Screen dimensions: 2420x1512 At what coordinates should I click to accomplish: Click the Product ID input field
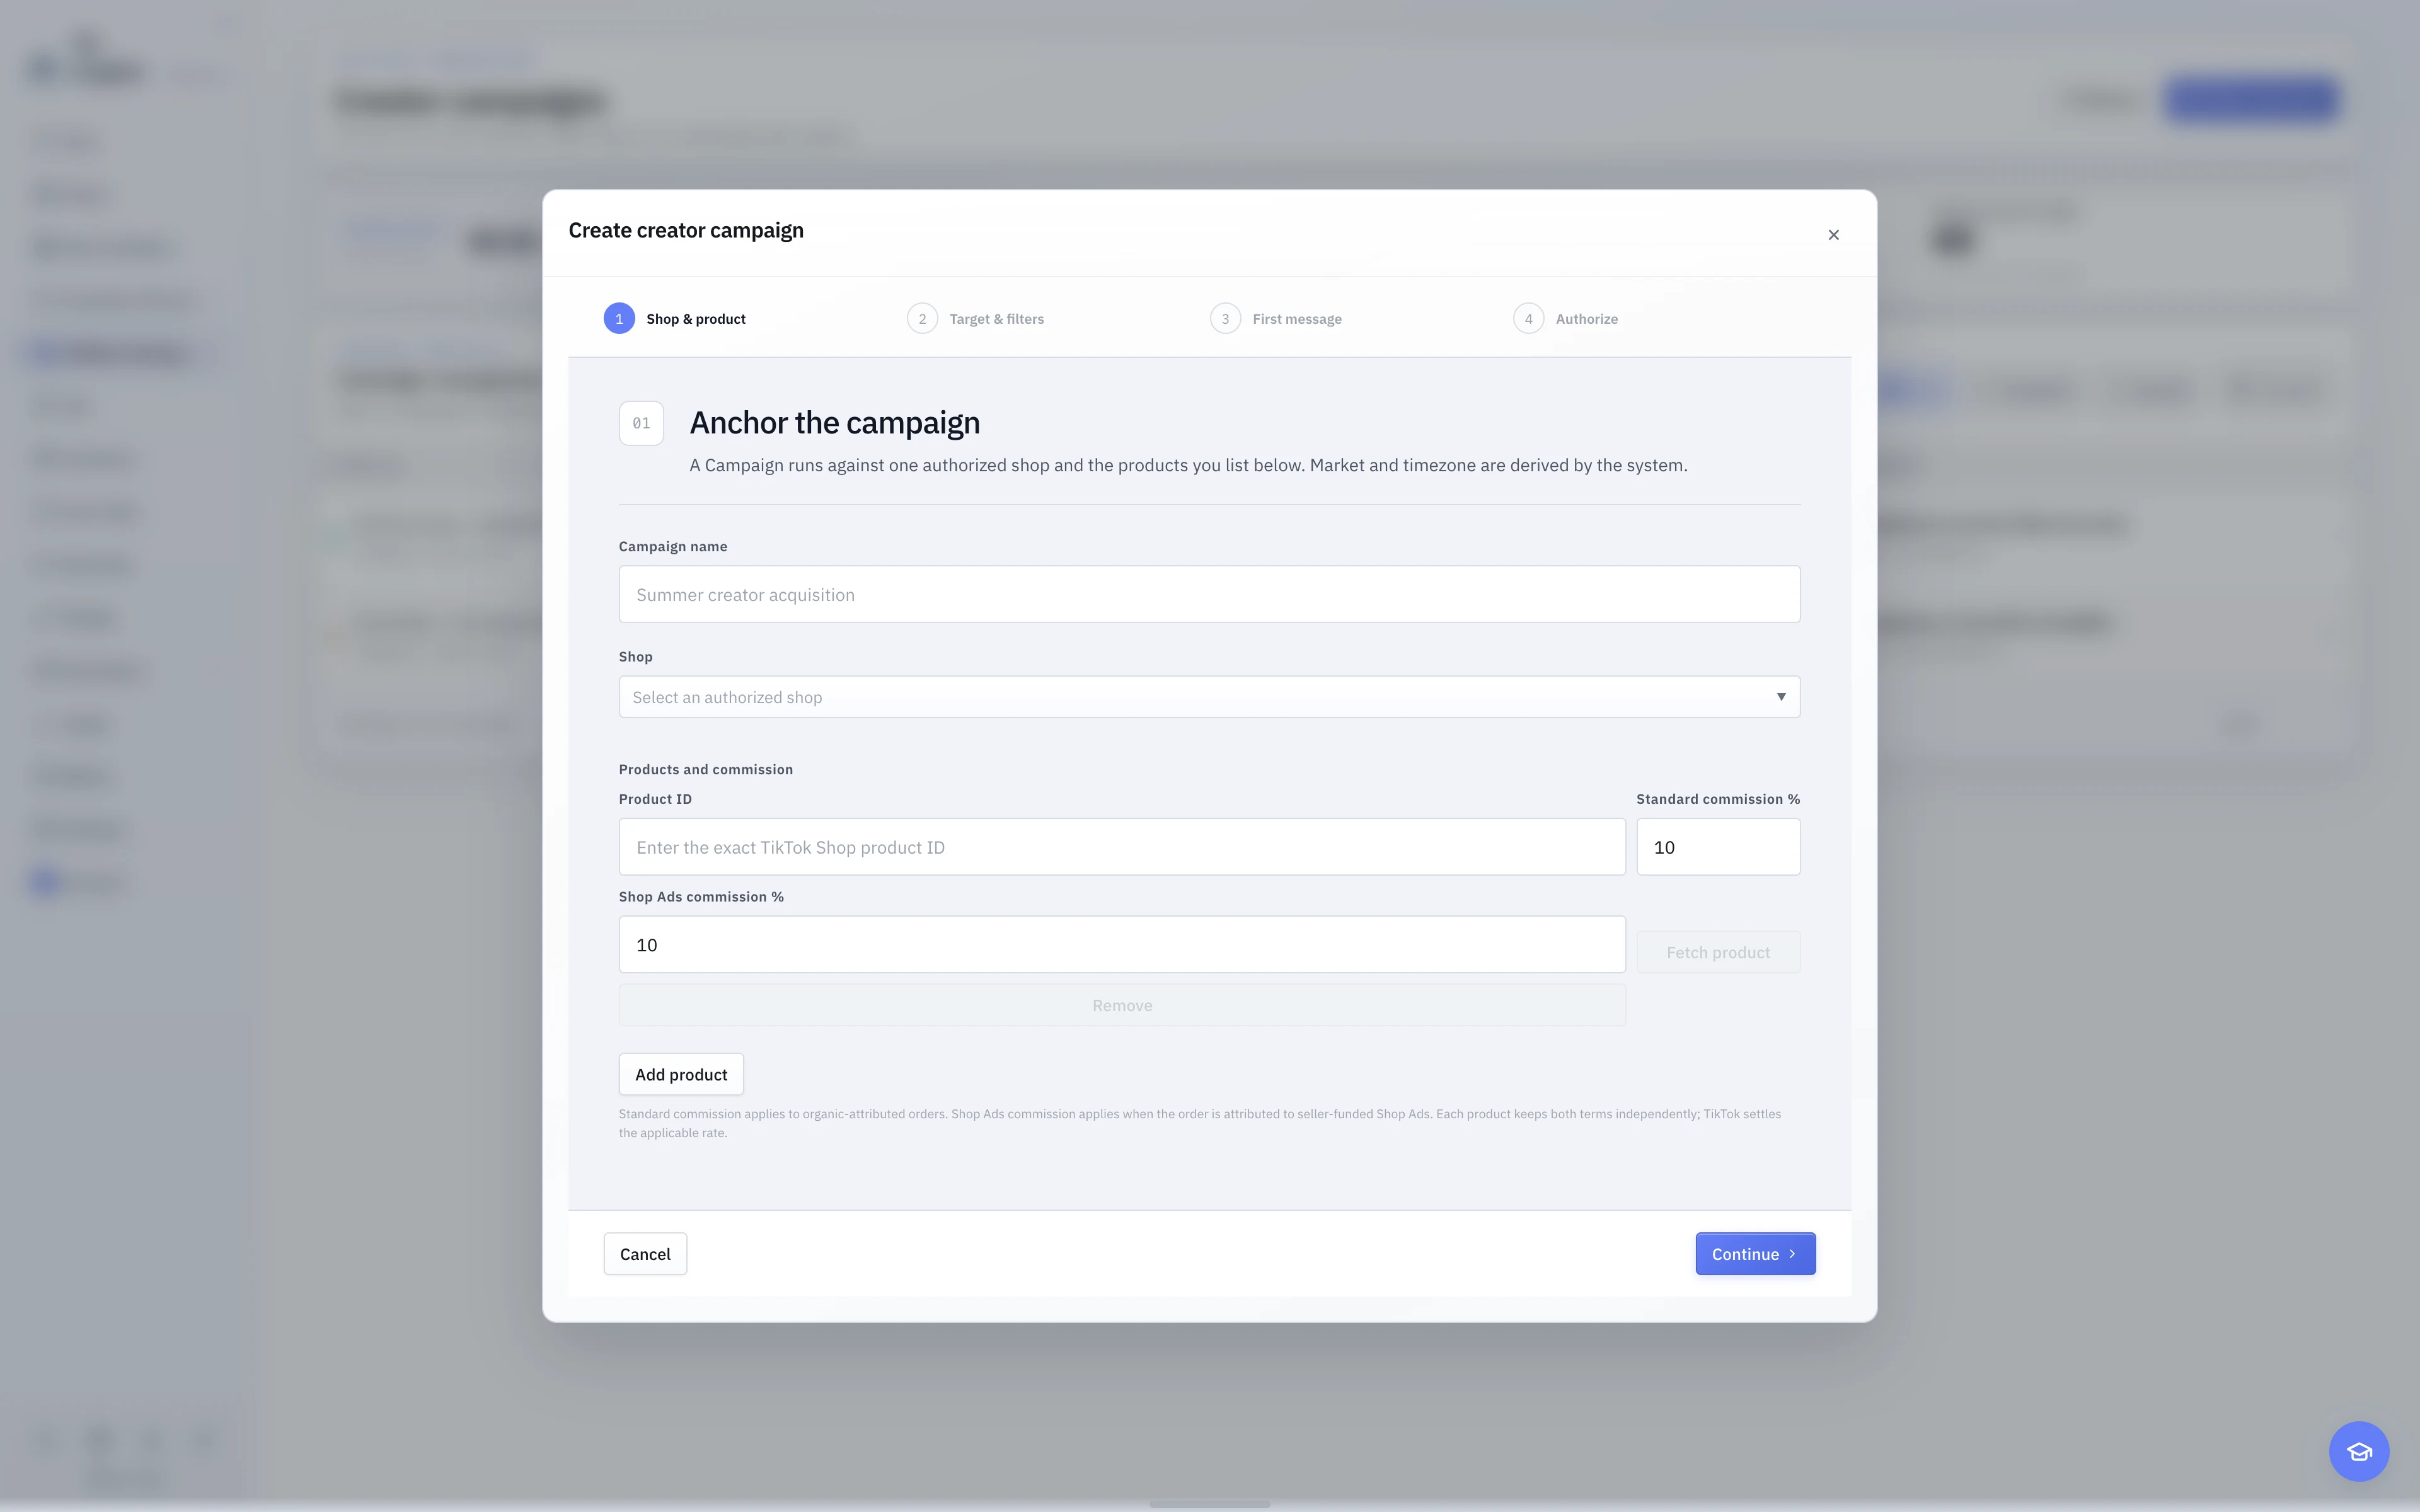click(1122, 847)
